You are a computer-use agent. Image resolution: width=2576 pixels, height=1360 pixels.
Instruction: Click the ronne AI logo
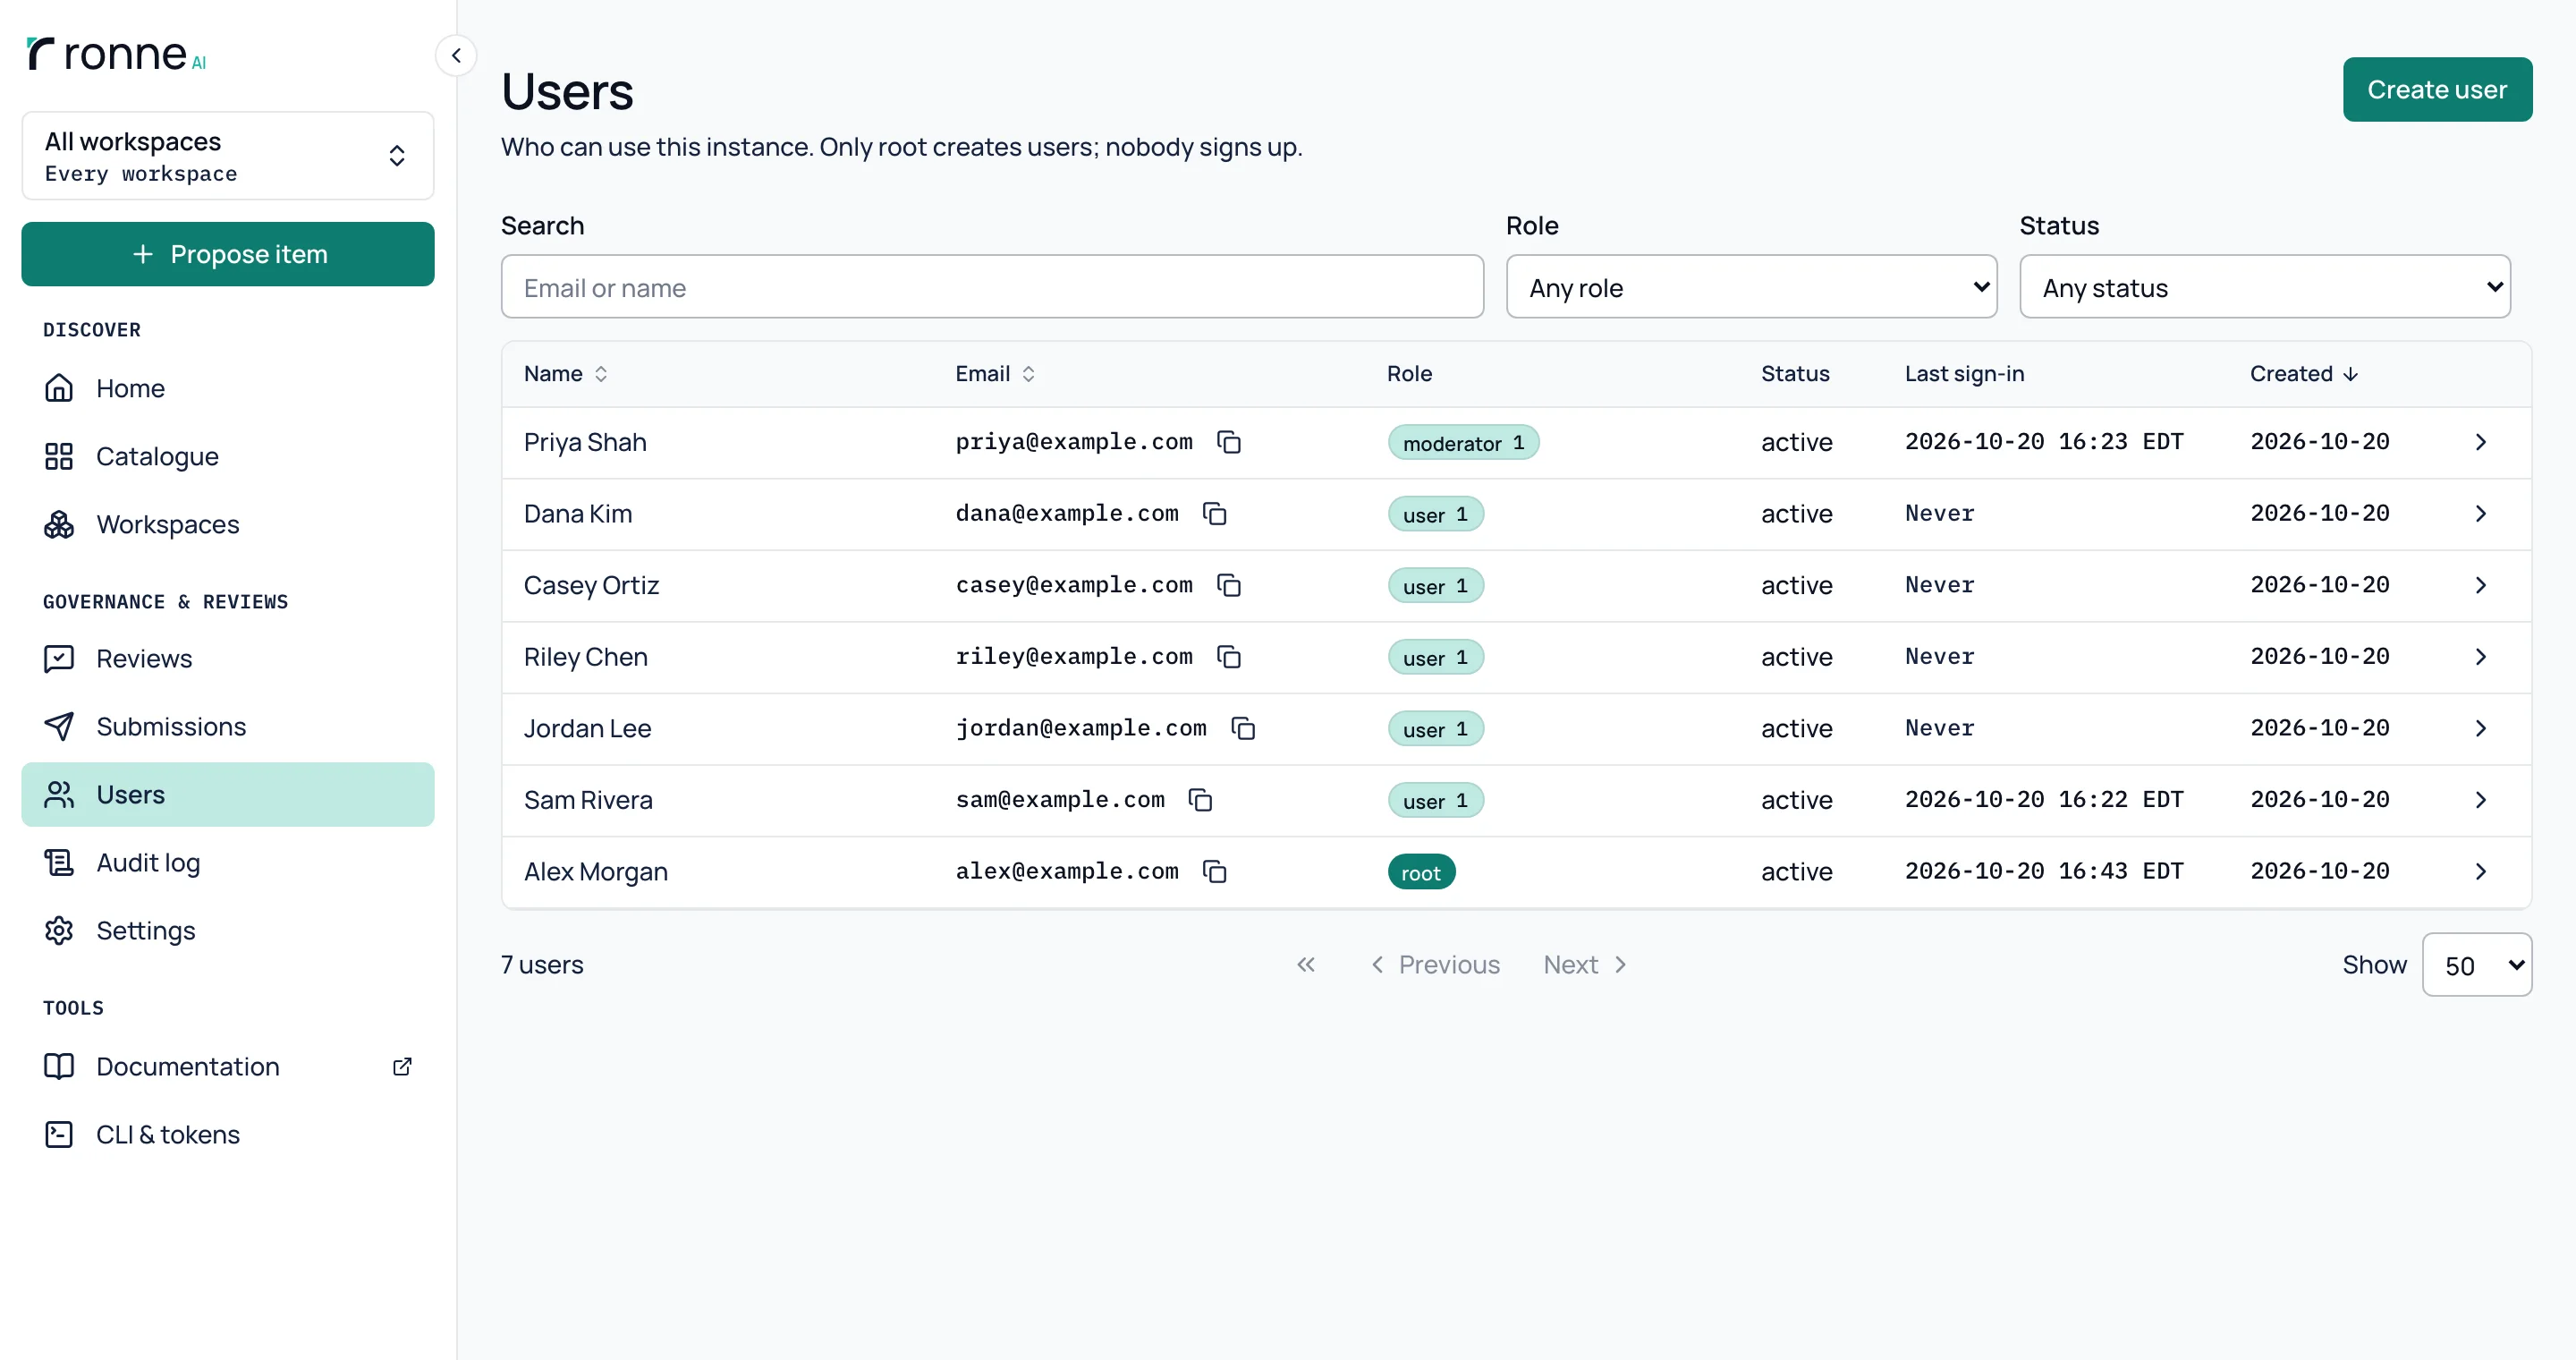(116, 54)
